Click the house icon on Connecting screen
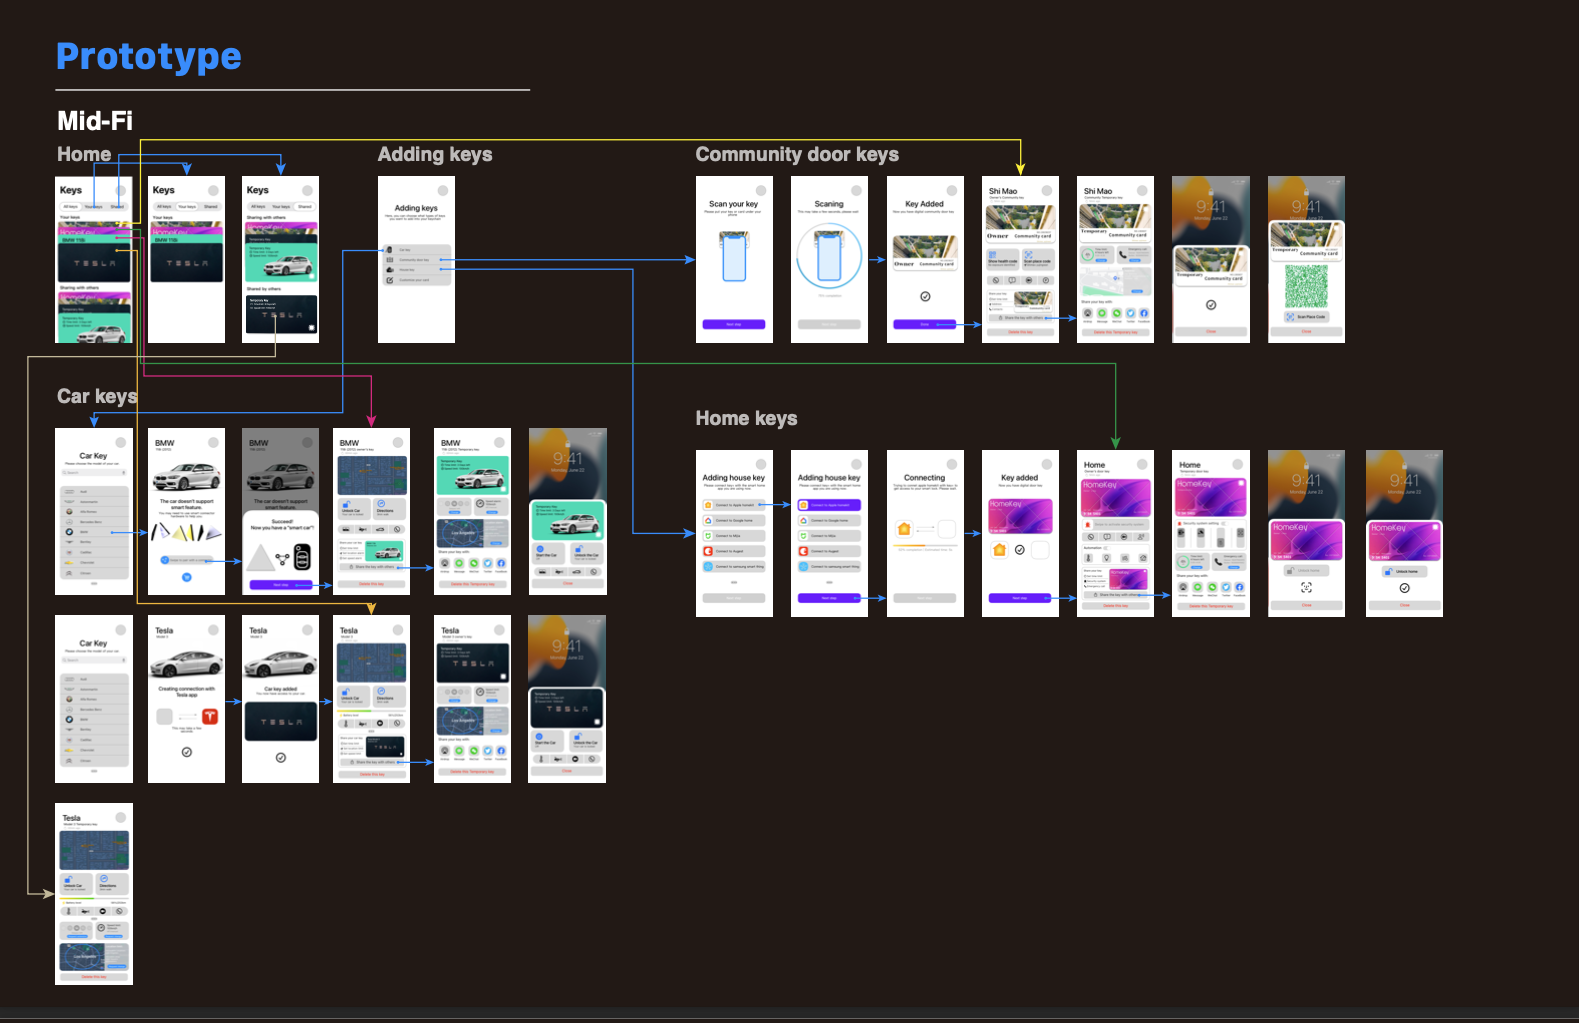This screenshot has width=1579, height=1023. click(x=904, y=529)
